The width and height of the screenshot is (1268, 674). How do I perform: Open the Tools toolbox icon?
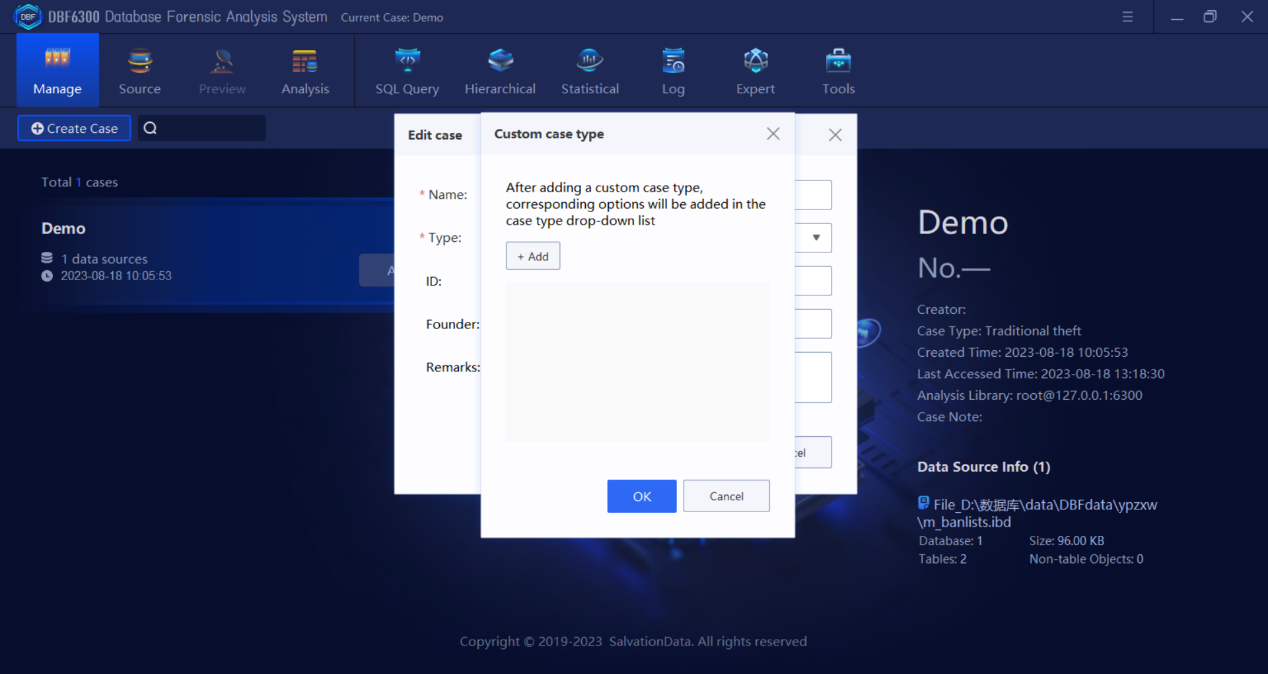click(838, 62)
